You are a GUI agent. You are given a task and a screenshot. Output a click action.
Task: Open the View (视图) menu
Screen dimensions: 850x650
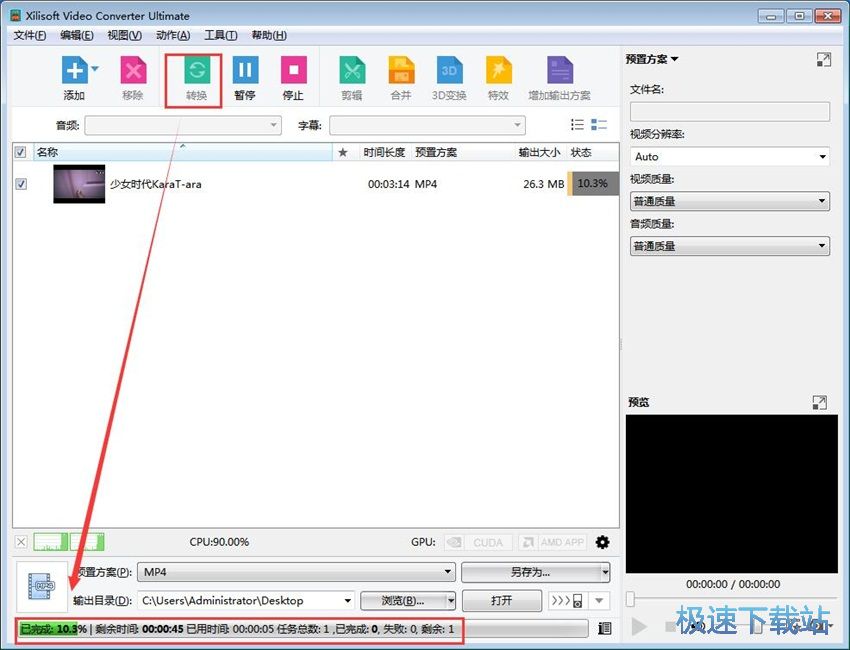[124, 35]
